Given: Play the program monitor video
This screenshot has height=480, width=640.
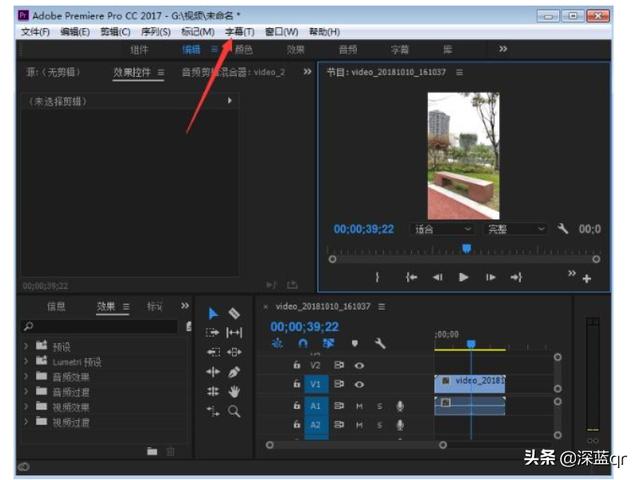Looking at the screenshot, I should 463,278.
